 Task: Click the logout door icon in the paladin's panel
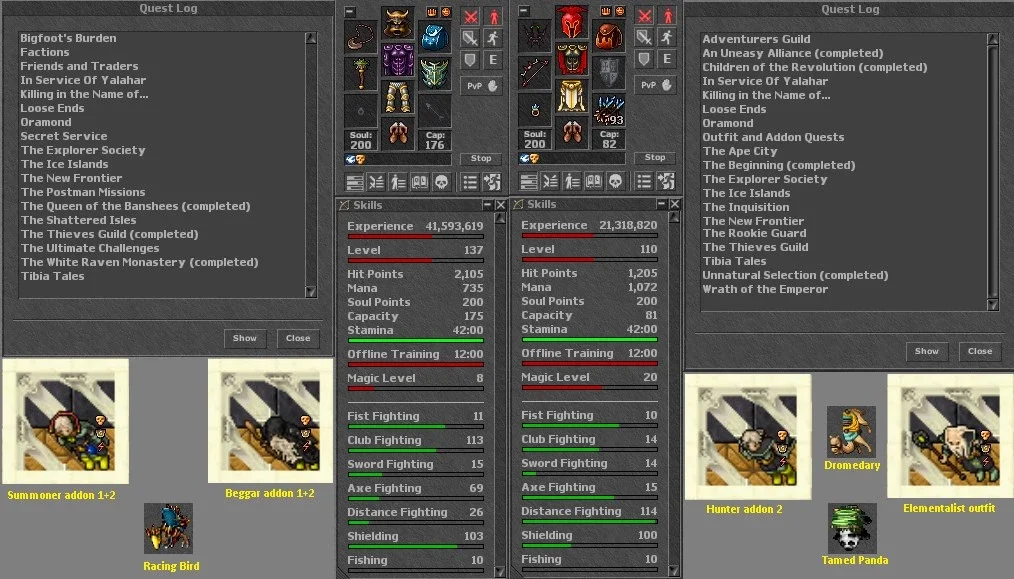click(x=666, y=181)
